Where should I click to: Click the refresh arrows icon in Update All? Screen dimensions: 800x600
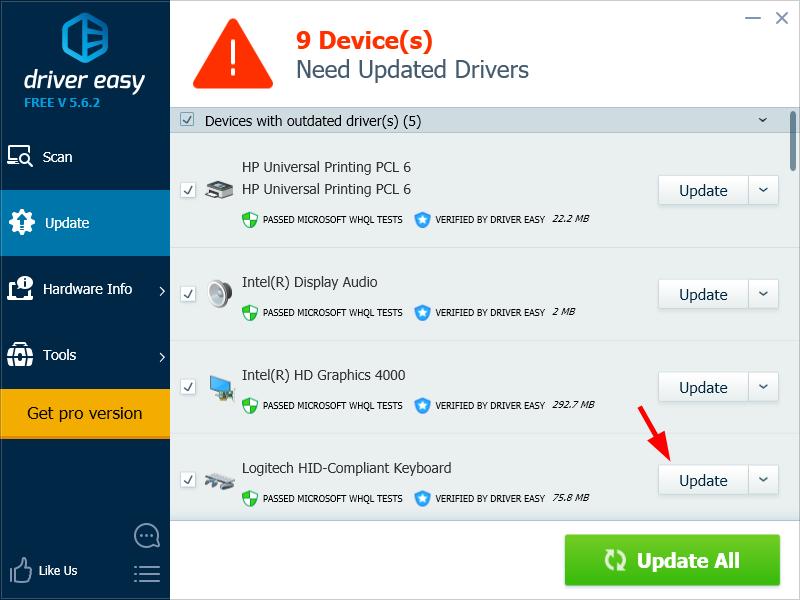(615, 560)
